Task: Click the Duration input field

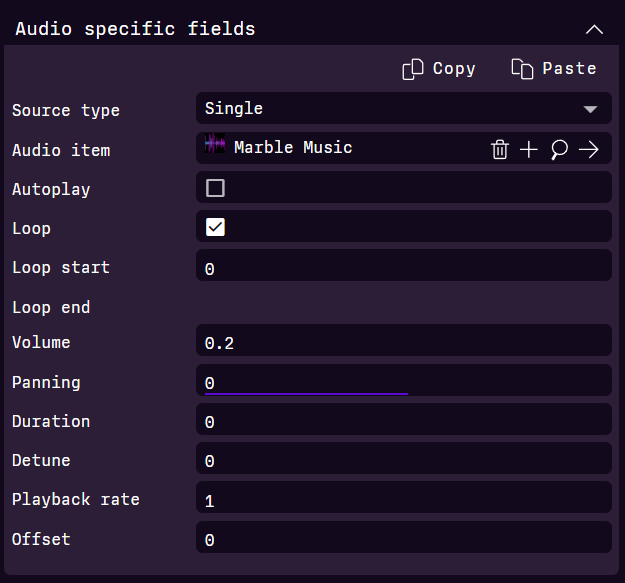Action: coord(404,419)
